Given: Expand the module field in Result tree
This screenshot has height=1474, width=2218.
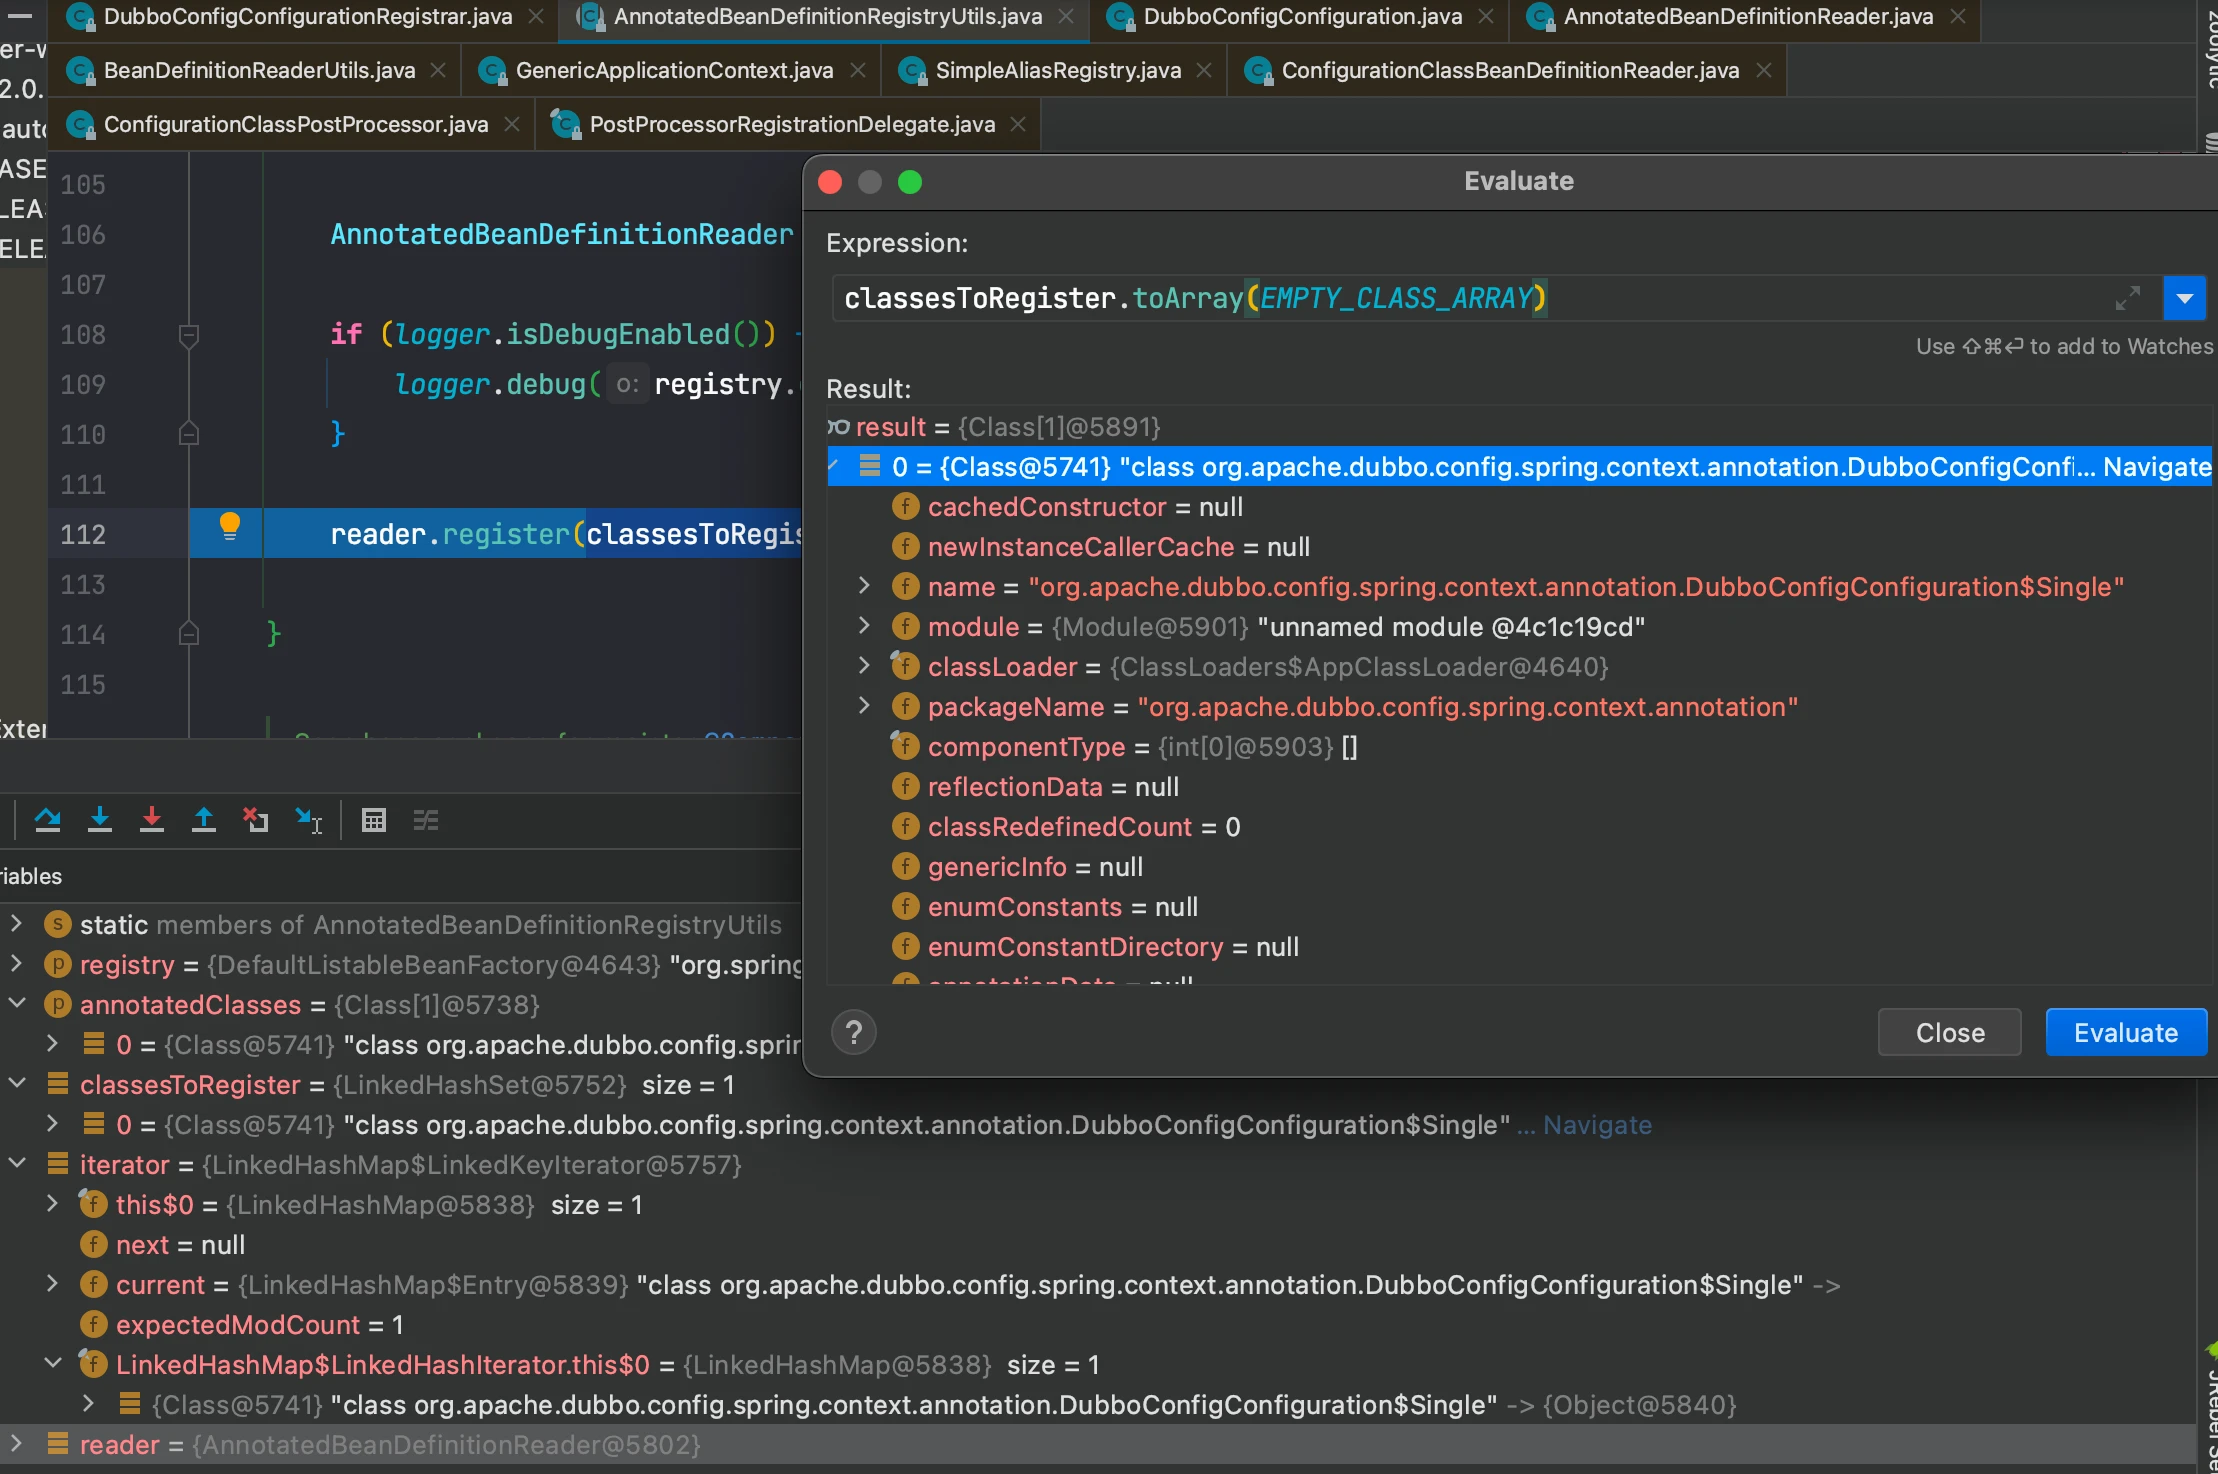Looking at the screenshot, I should point(865,626).
